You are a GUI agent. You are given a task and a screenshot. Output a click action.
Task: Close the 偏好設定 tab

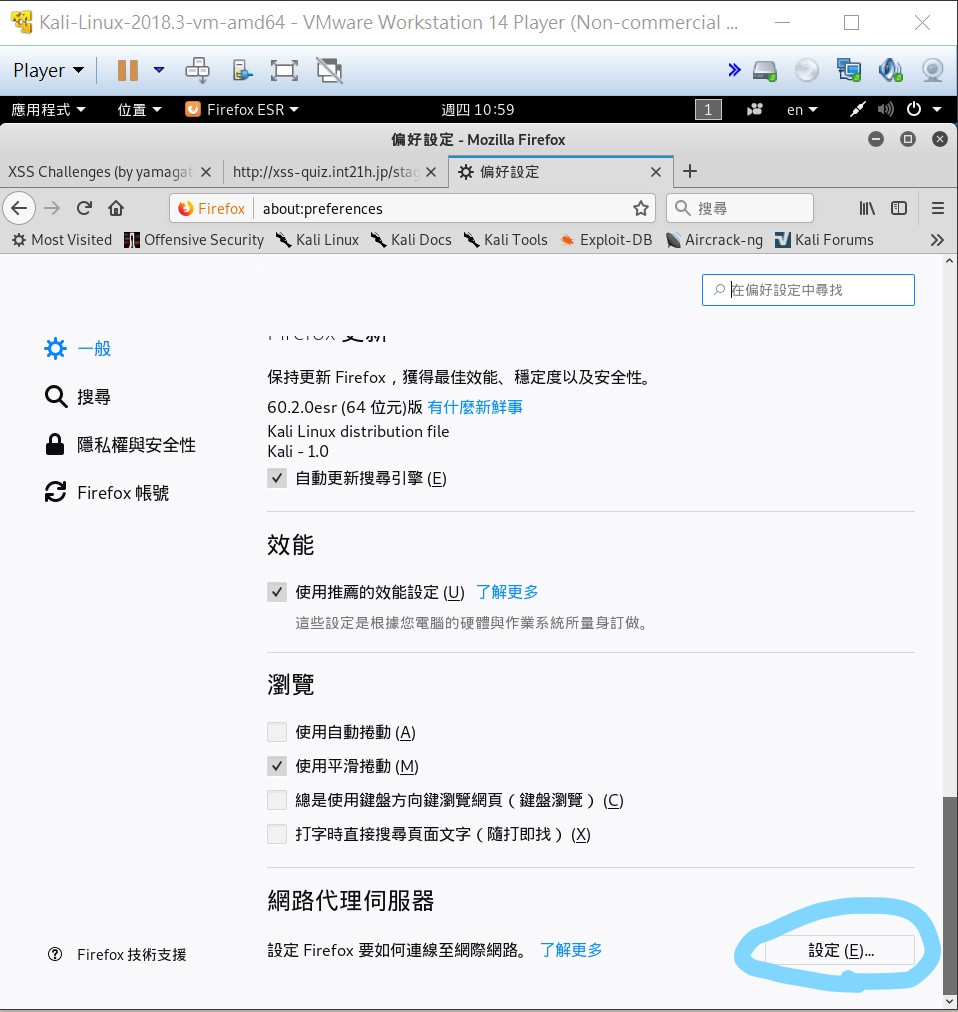click(x=656, y=172)
